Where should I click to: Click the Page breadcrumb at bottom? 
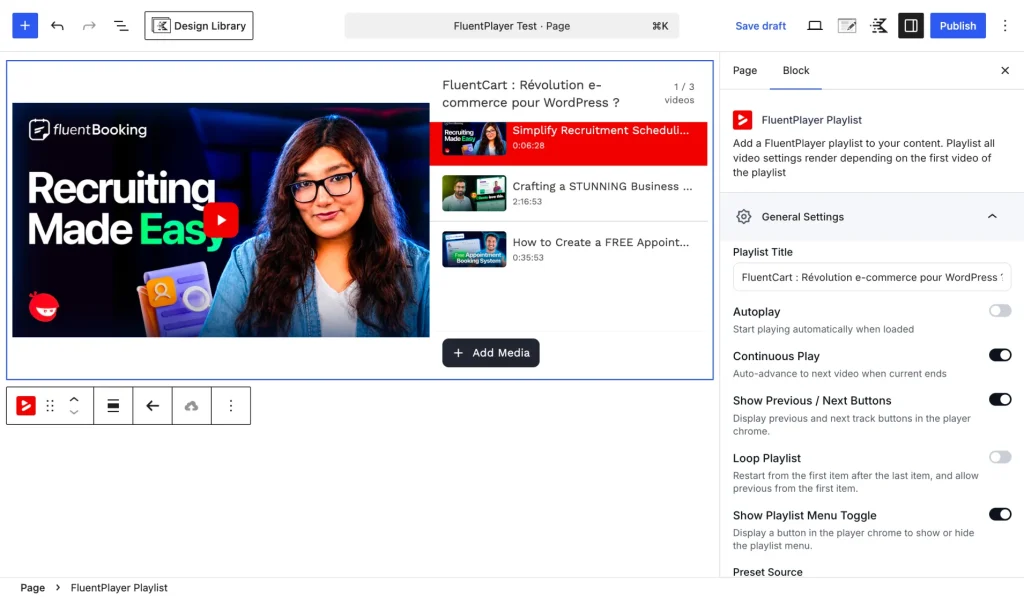point(33,587)
